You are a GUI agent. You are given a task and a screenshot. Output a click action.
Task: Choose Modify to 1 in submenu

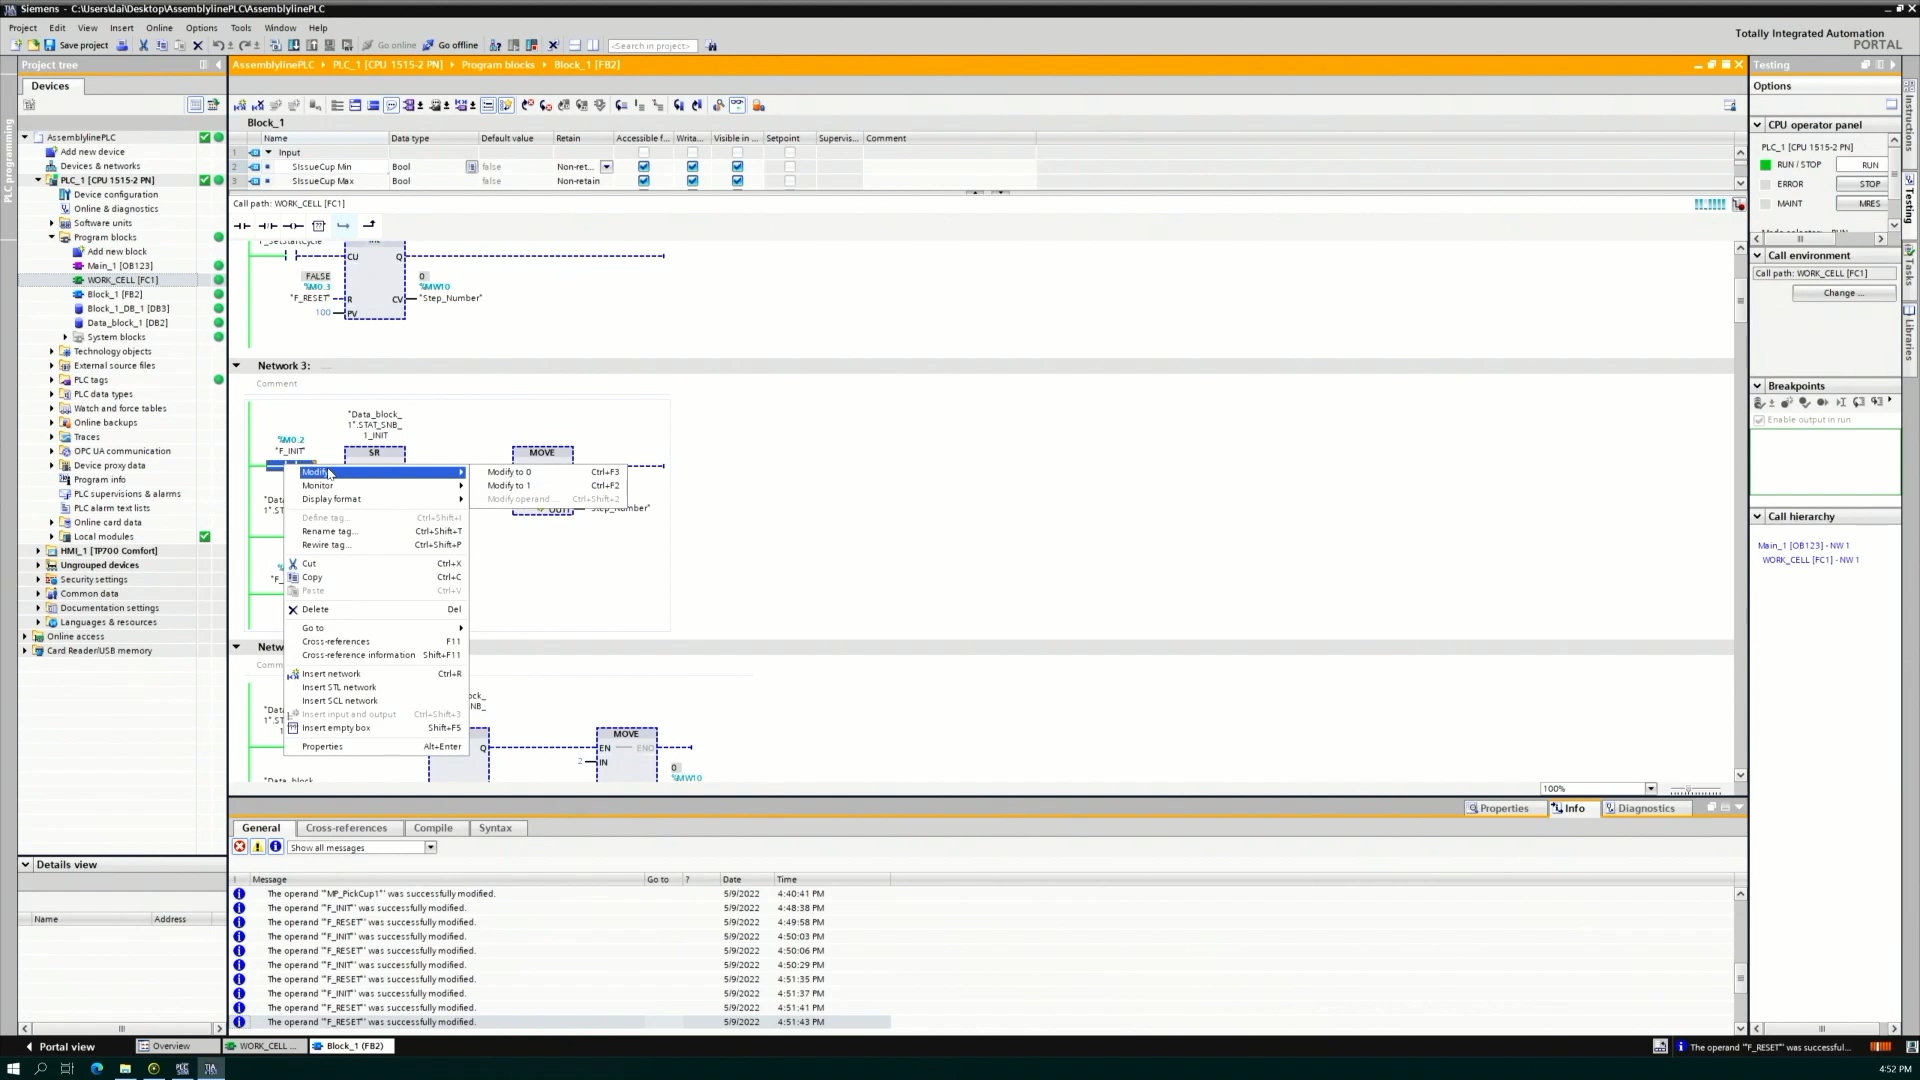click(x=509, y=486)
